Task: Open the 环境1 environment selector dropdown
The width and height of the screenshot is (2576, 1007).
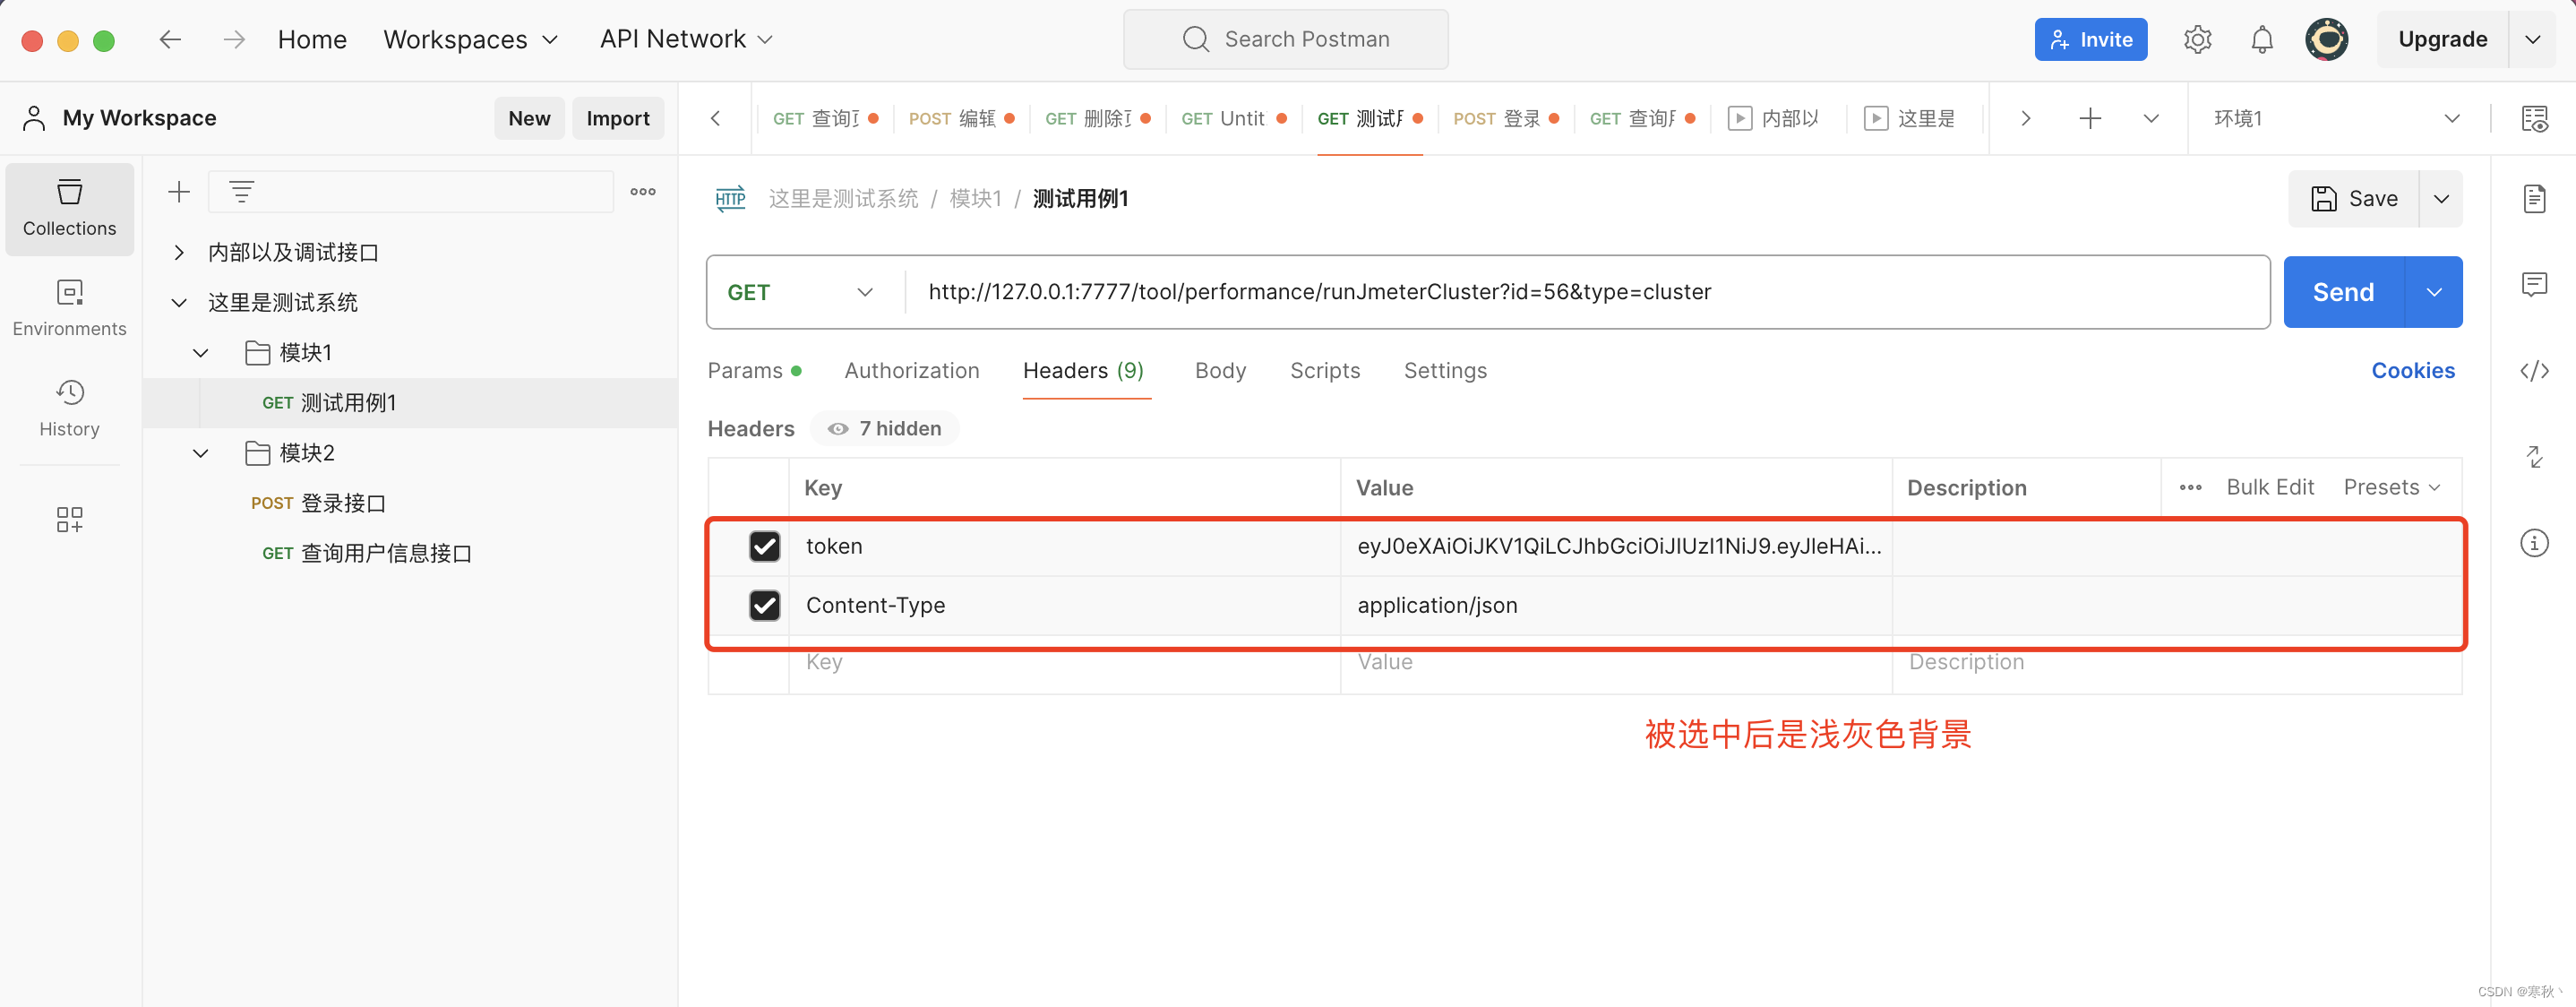Action: [x=2340, y=118]
